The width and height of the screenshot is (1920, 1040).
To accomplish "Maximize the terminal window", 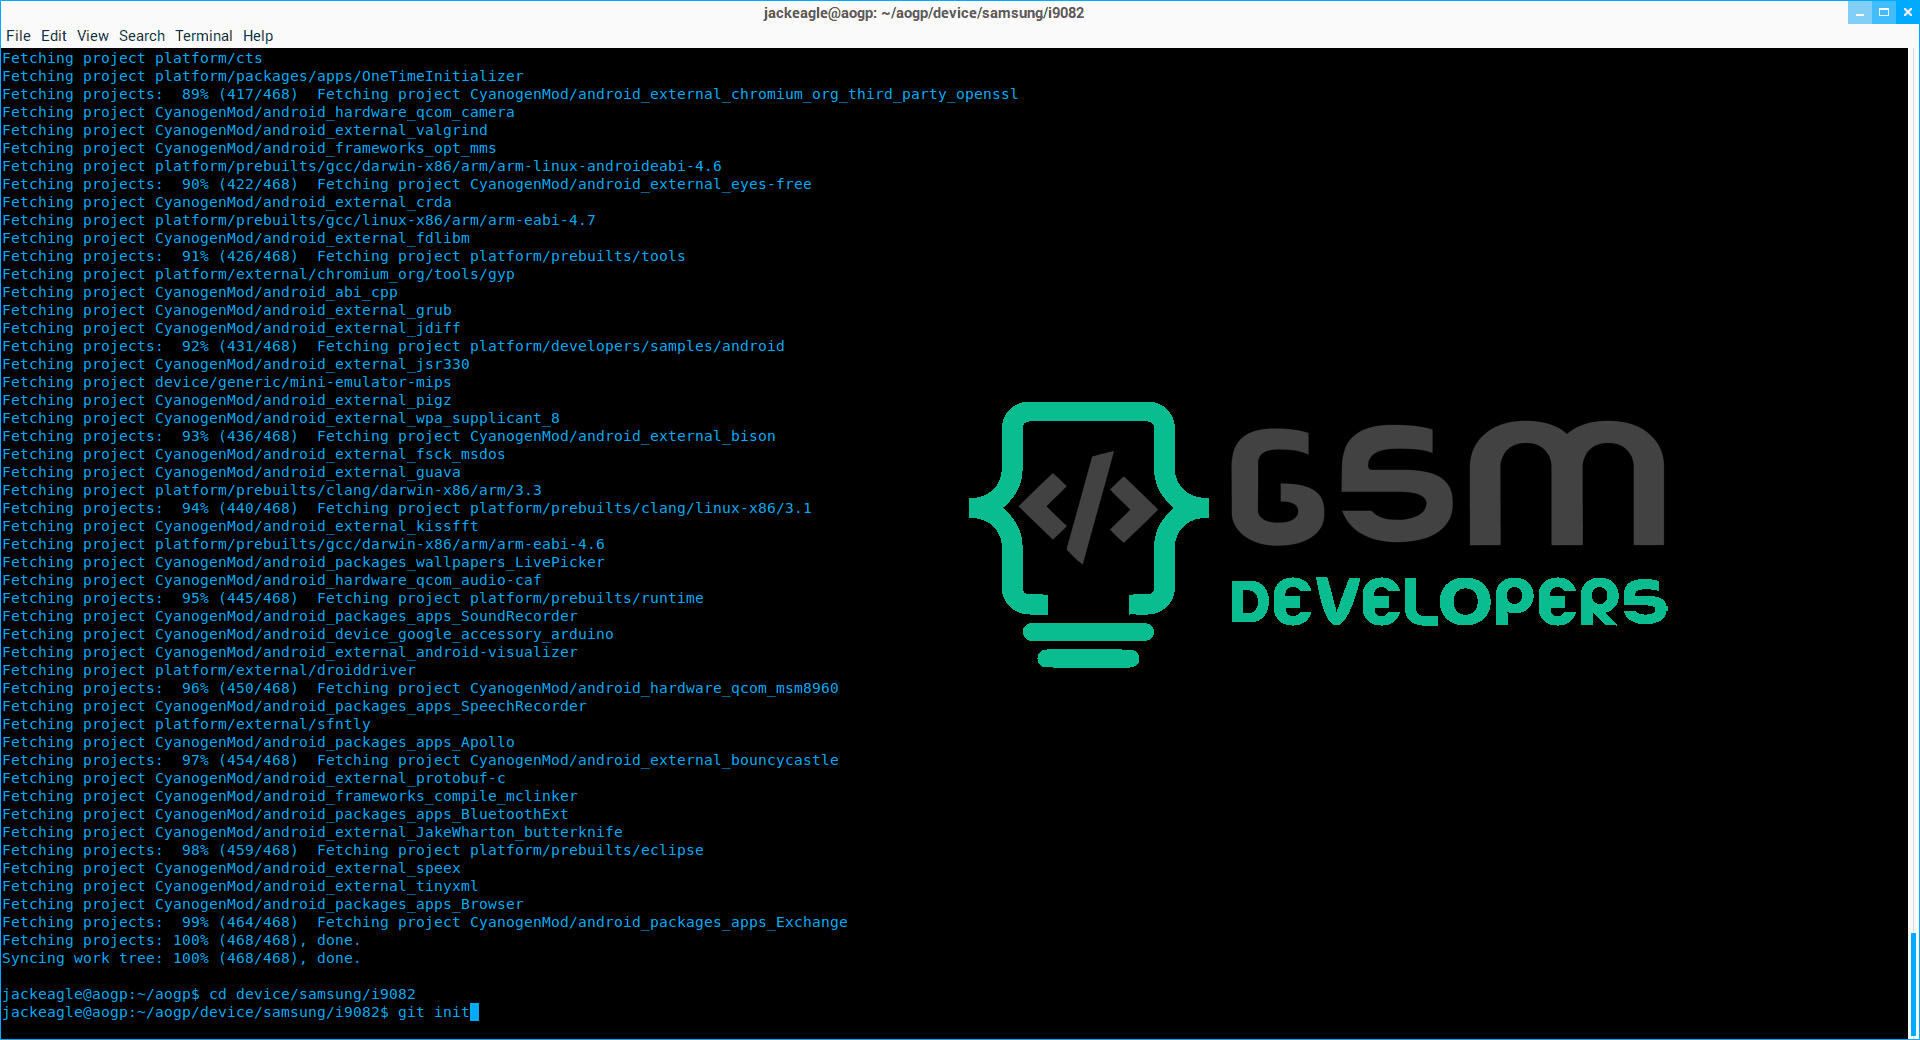I will point(1884,13).
